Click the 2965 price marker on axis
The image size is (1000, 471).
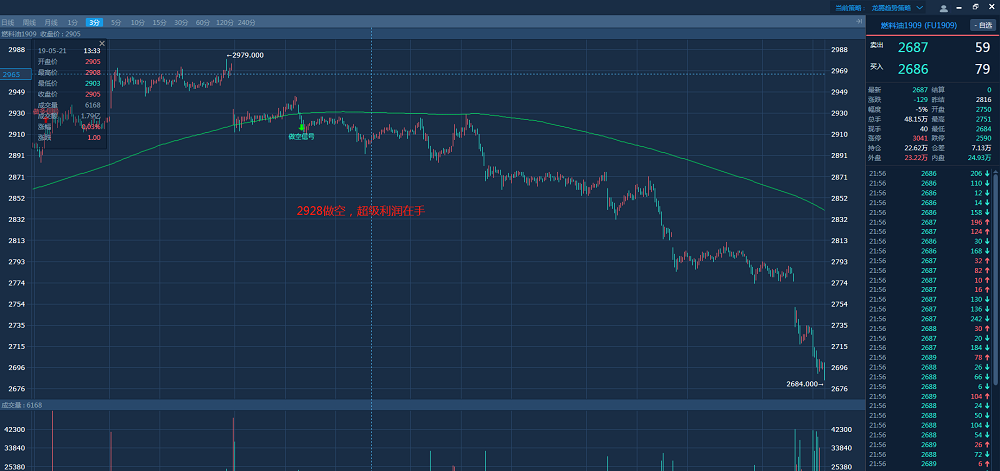tap(12, 74)
